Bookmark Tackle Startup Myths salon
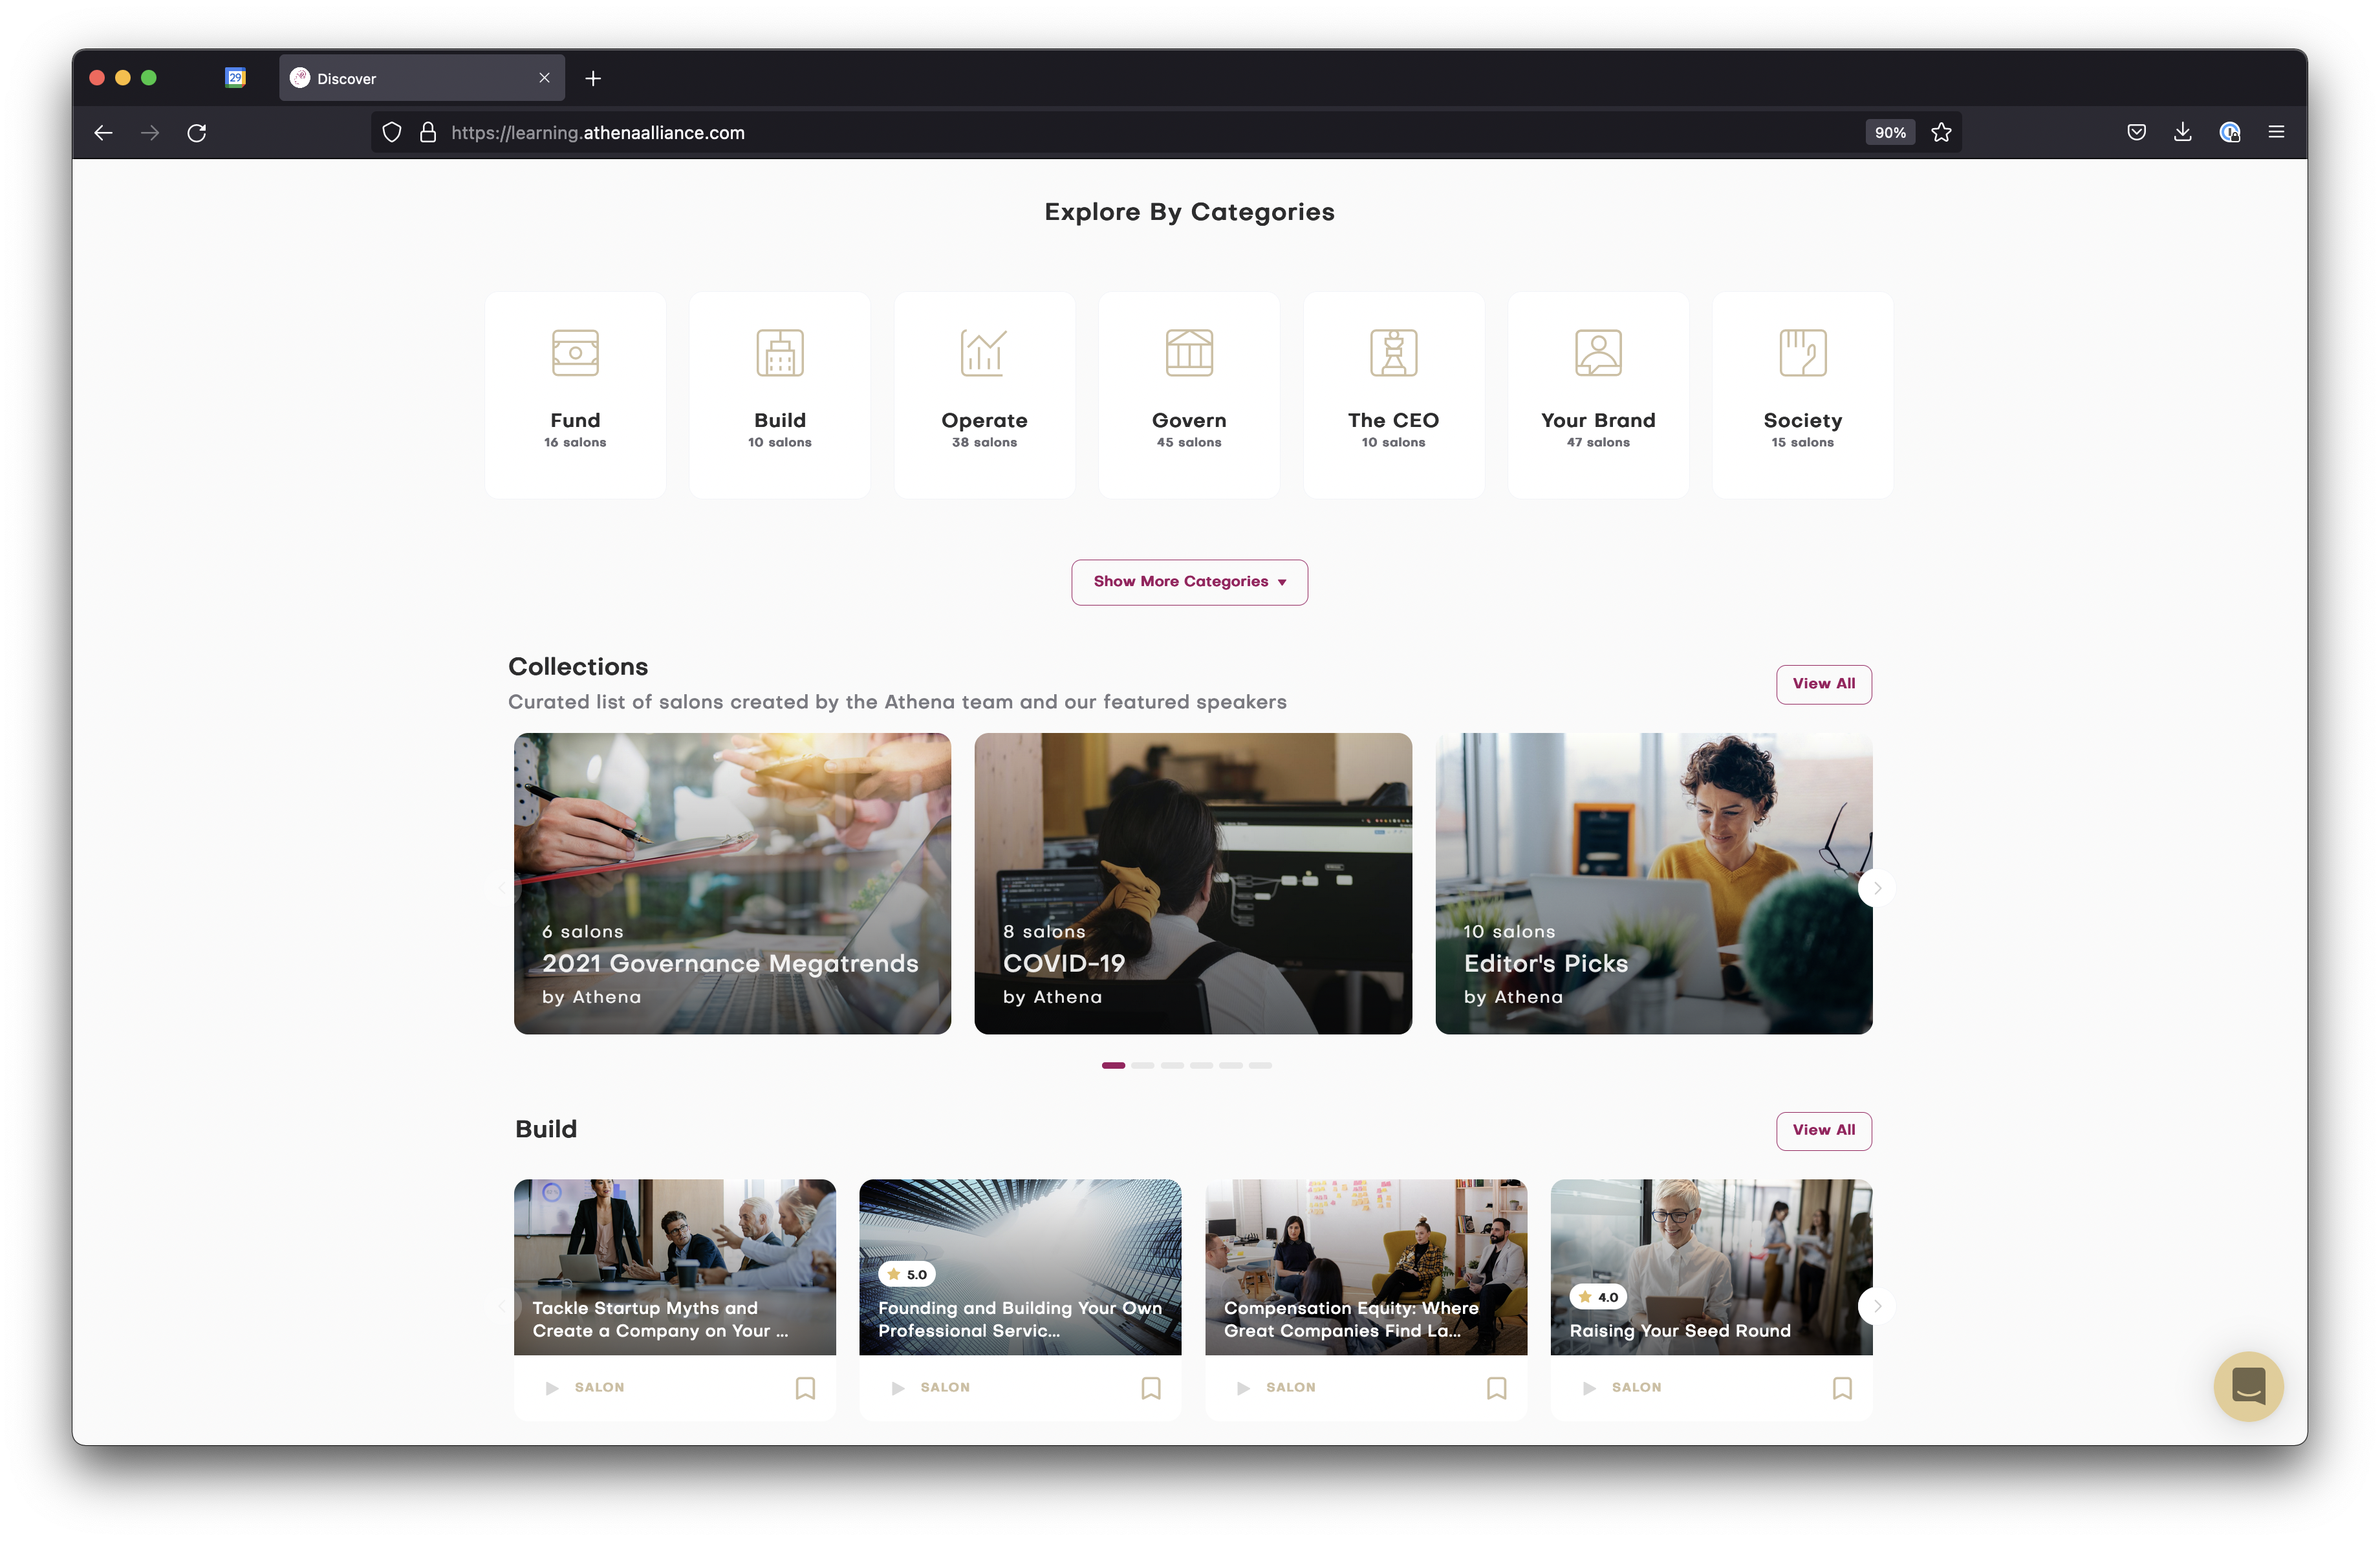2380x1541 pixels. [805, 1388]
